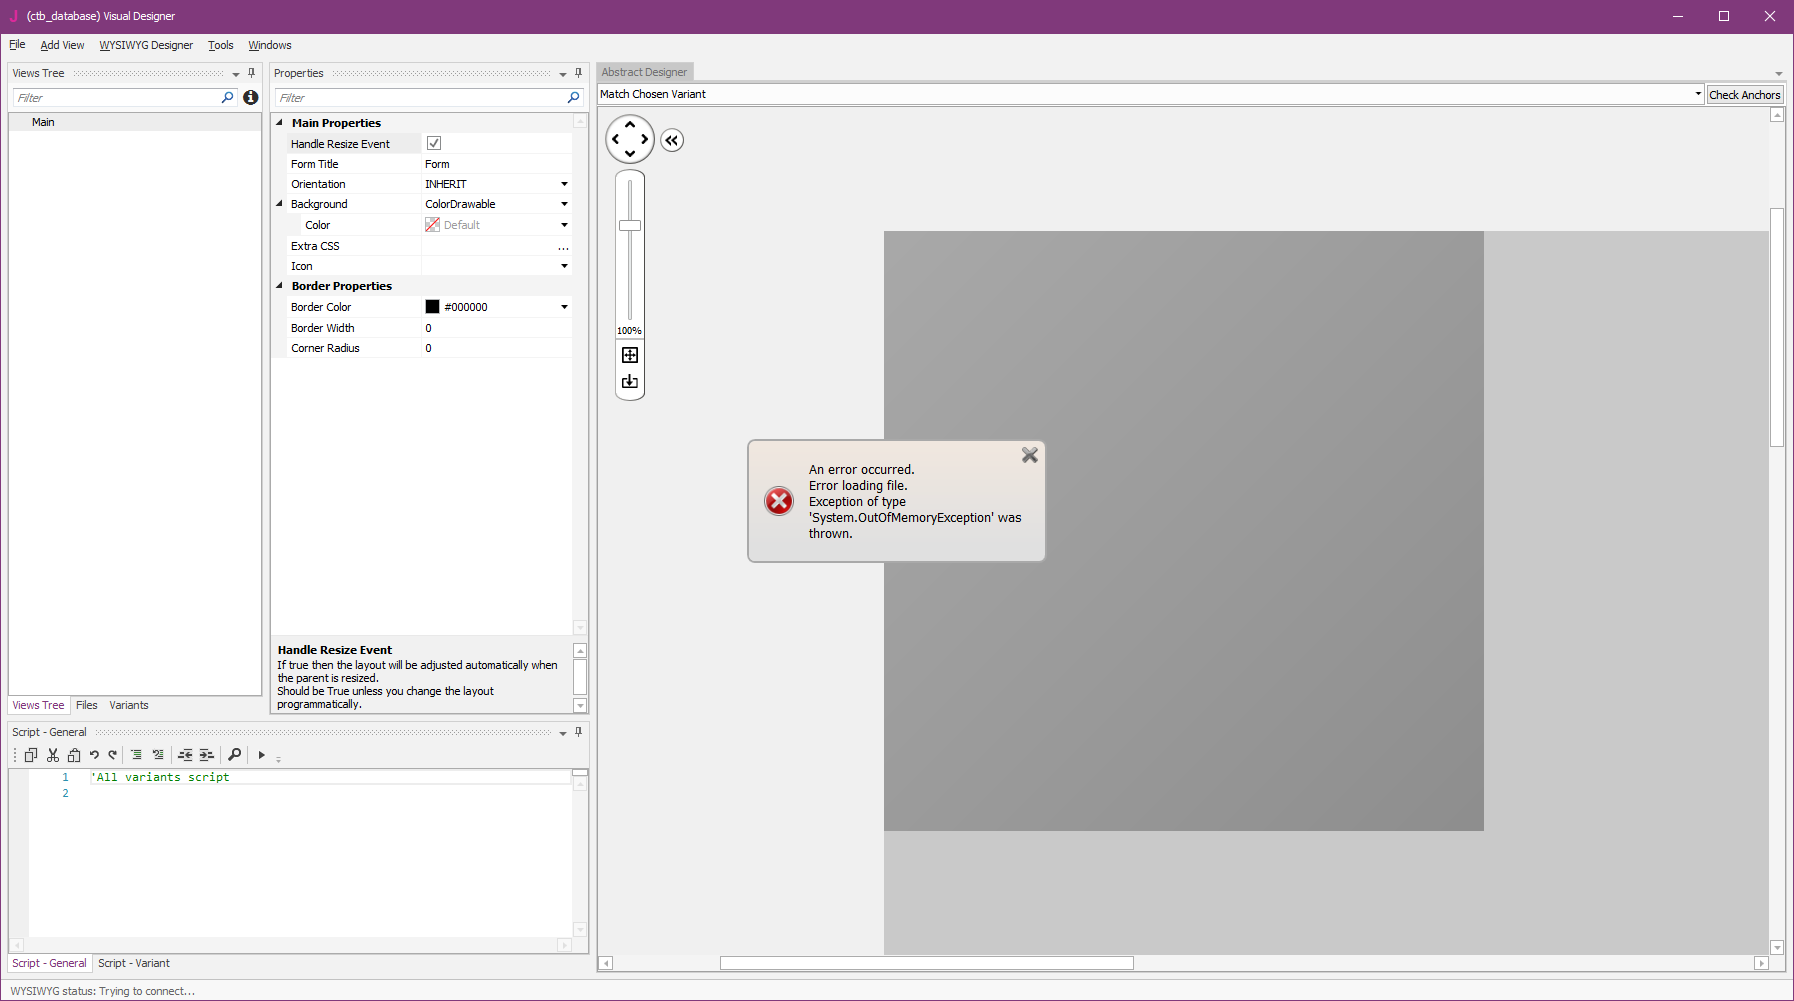The width and height of the screenshot is (1794, 1001).
Task: Pan the designer view down
Action: click(x=630, y=154)
